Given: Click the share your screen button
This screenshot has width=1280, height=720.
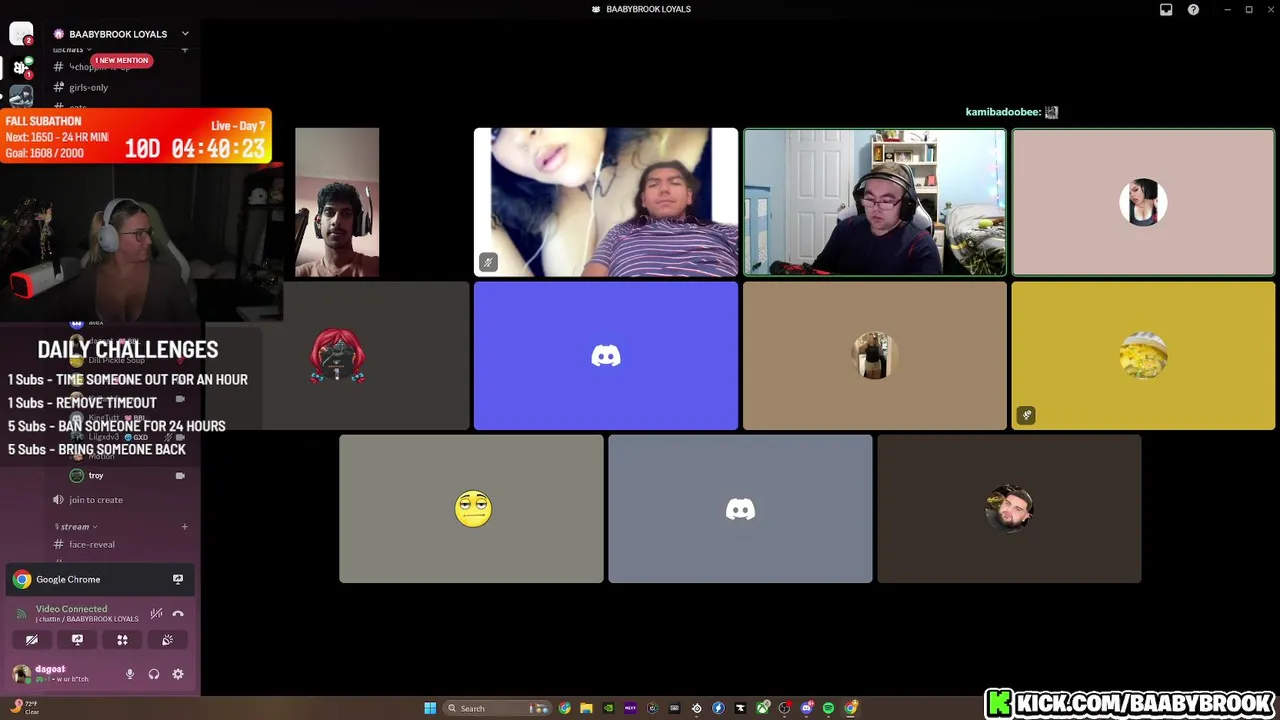Looking at the screenshot, I should [x=77, y=640].
